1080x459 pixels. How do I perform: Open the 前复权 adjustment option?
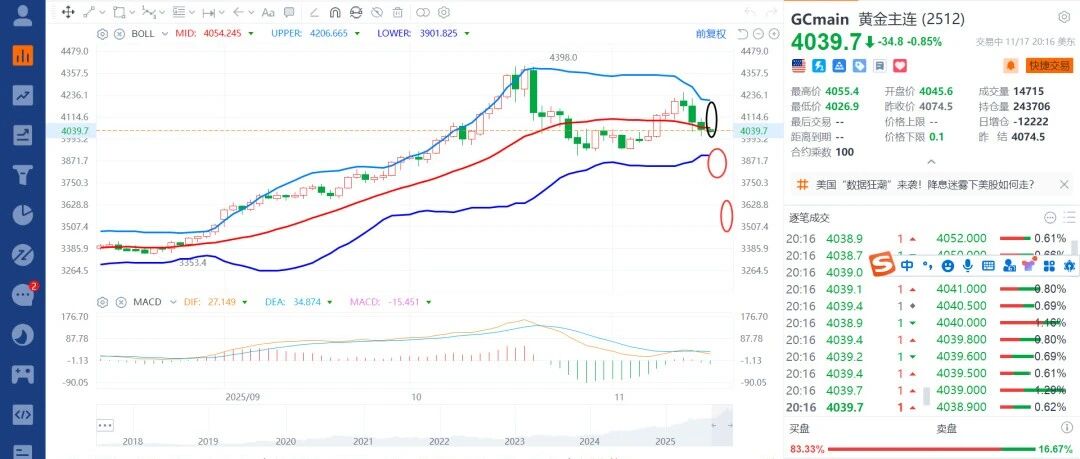coord(711,34)
